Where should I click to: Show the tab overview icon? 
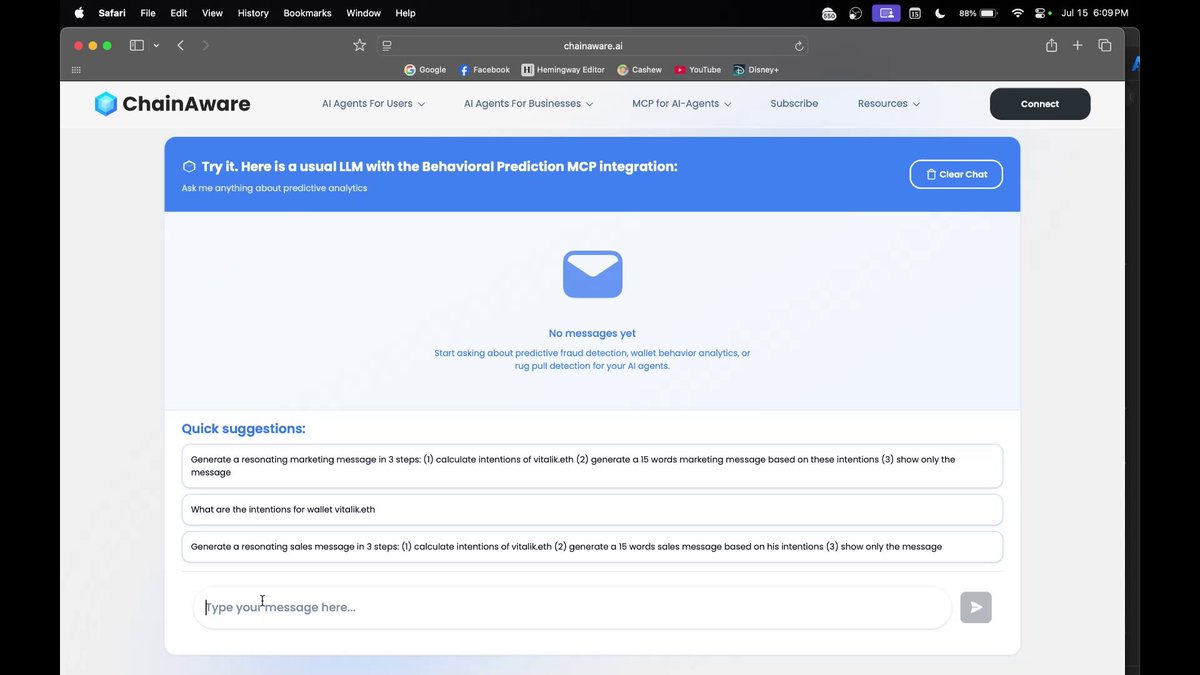(x=1105, y=45)
